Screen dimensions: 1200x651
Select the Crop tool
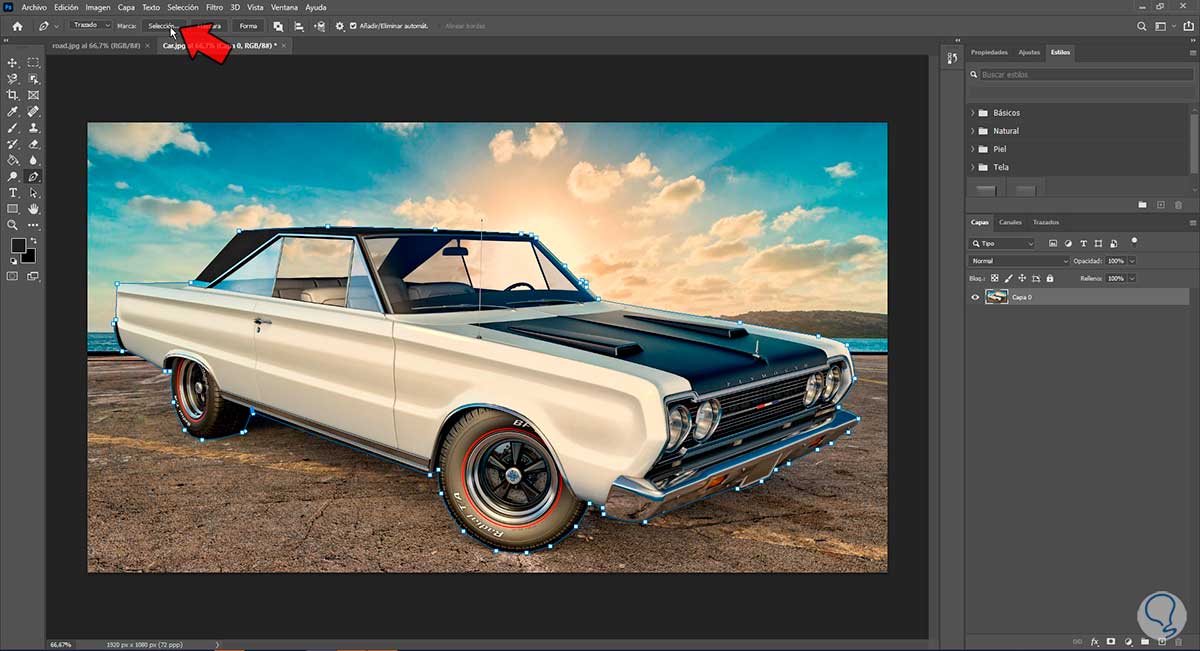pyautogui.click(x=13, y=95)
